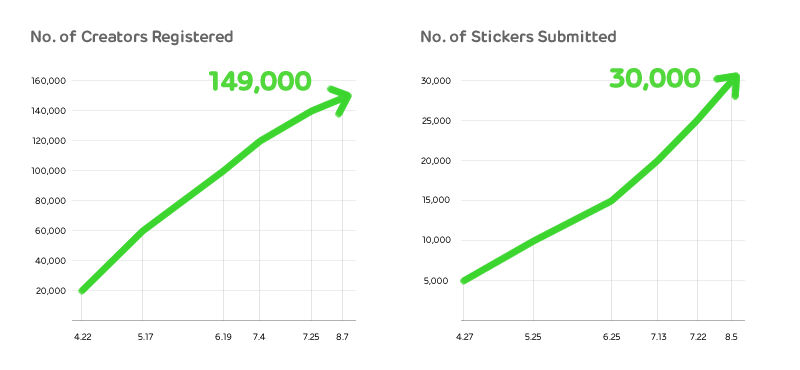Click the 30,000 green total label
The image size is (800, 370).
pos(655,79)
